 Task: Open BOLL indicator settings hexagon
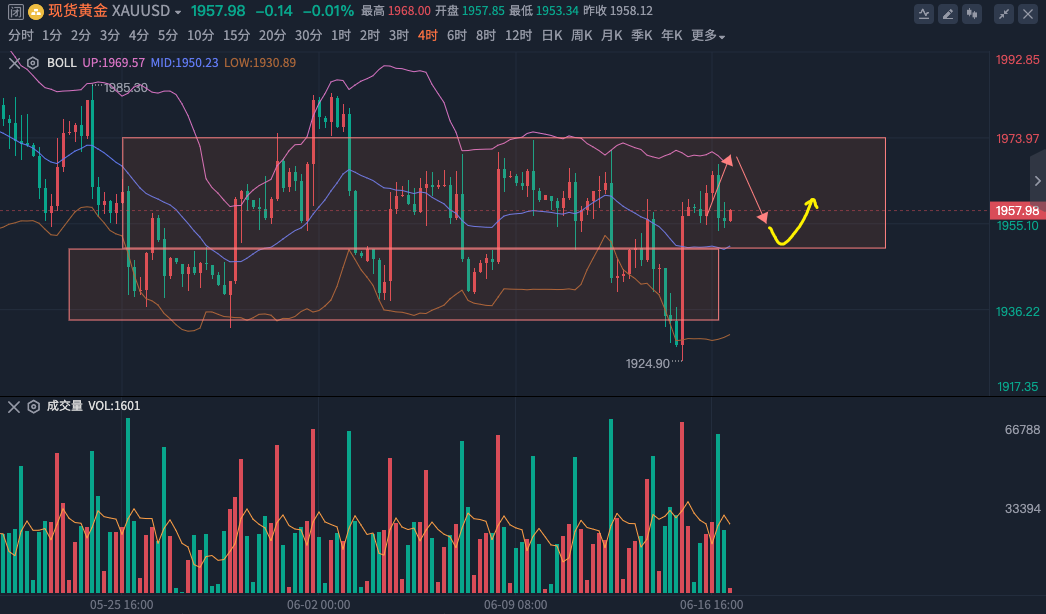33,62
